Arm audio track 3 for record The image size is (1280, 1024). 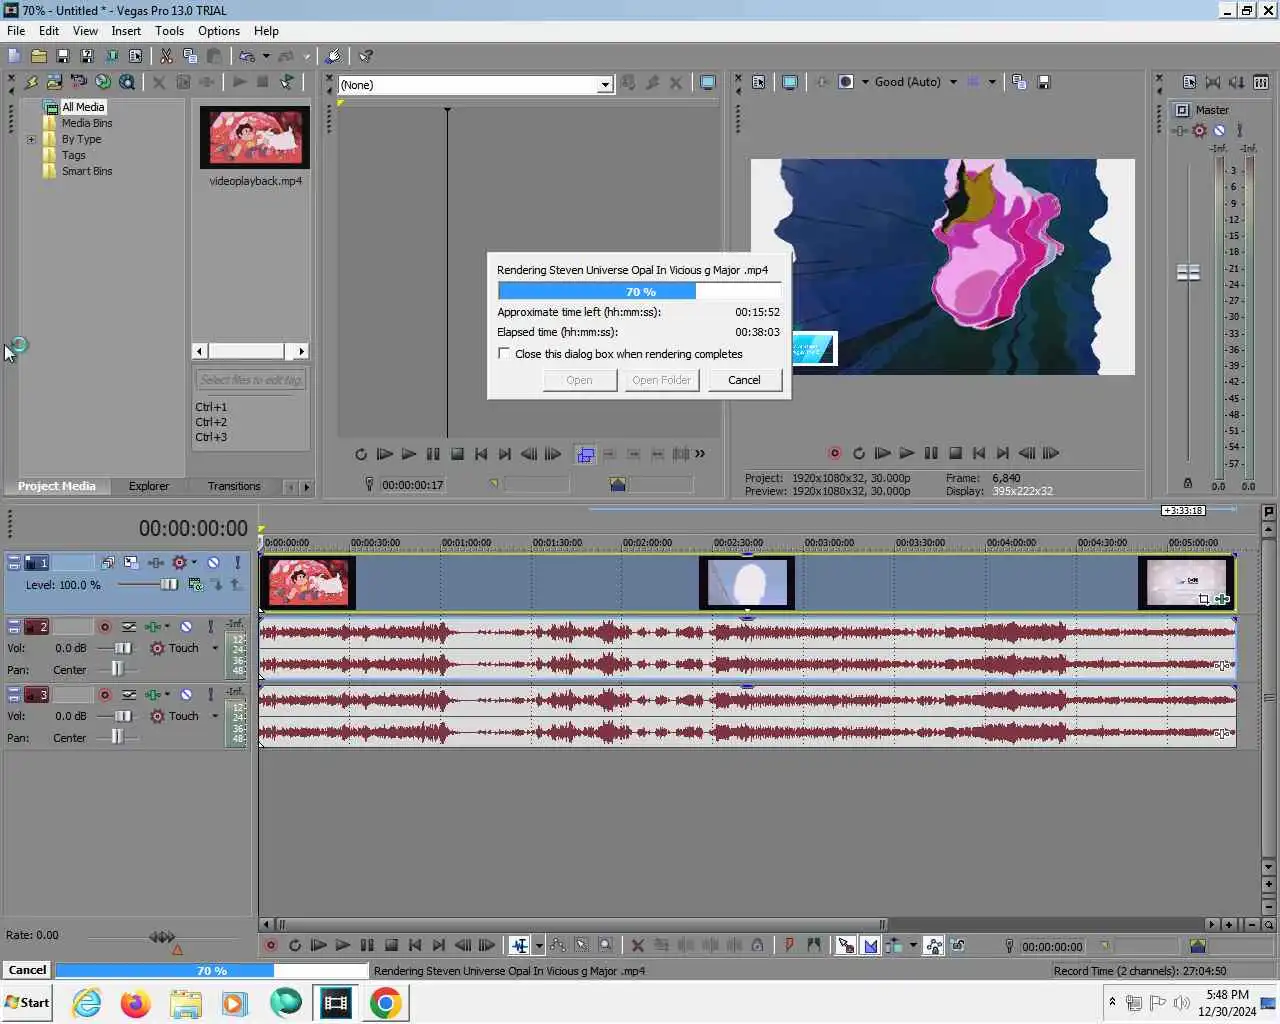click(x=104, y=695)
